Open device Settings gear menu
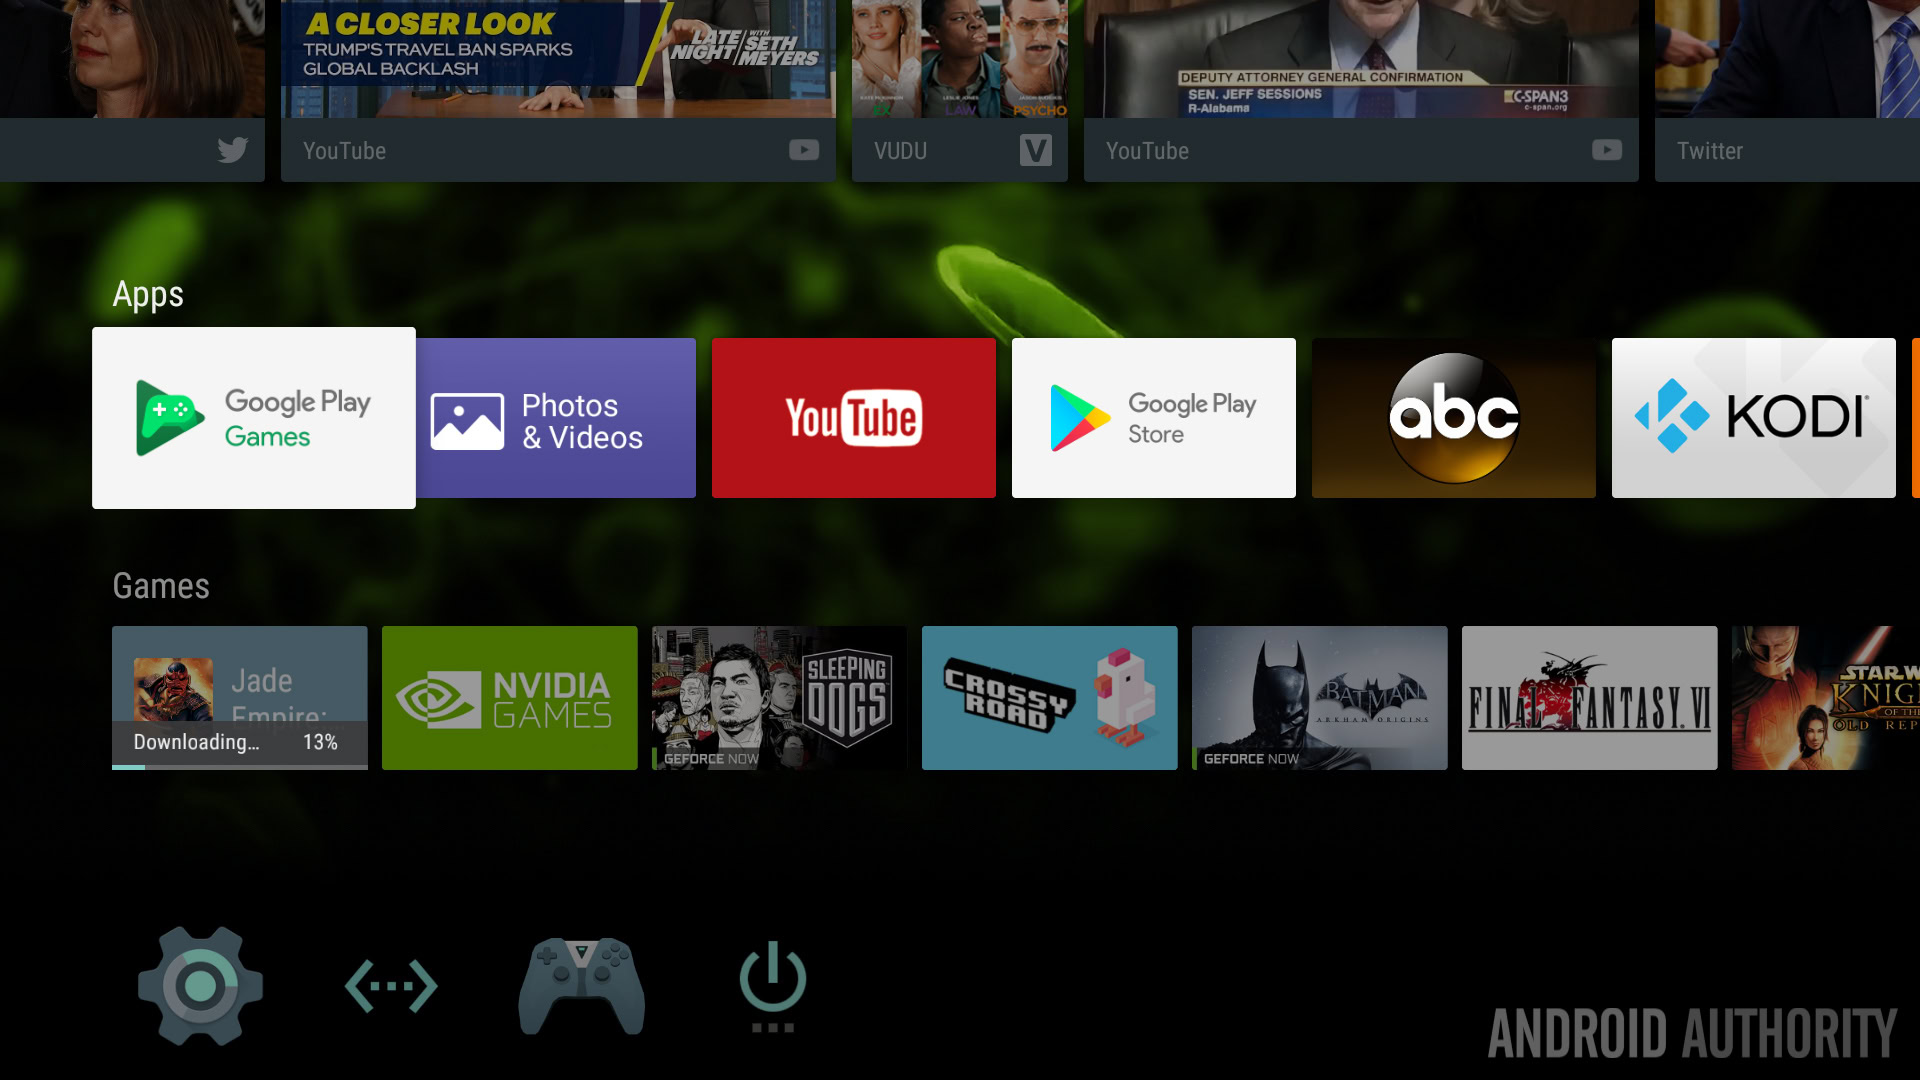Viewport: 1920px width, 1080px height. (199, 982)
